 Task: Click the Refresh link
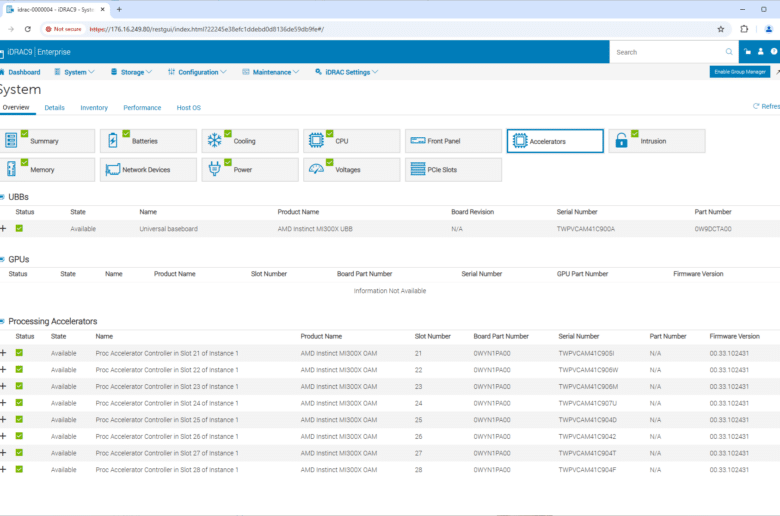[767, 106]
